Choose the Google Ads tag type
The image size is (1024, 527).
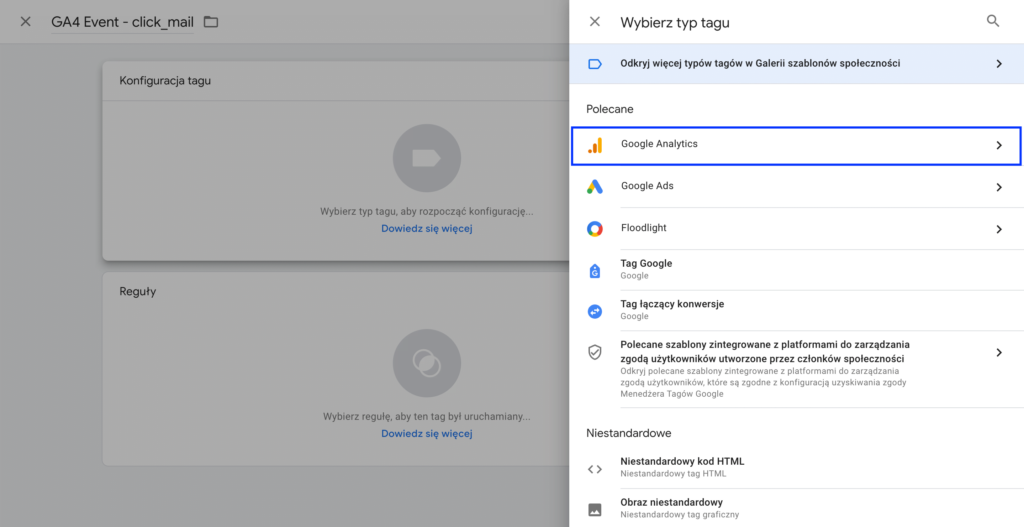[796, 187]
